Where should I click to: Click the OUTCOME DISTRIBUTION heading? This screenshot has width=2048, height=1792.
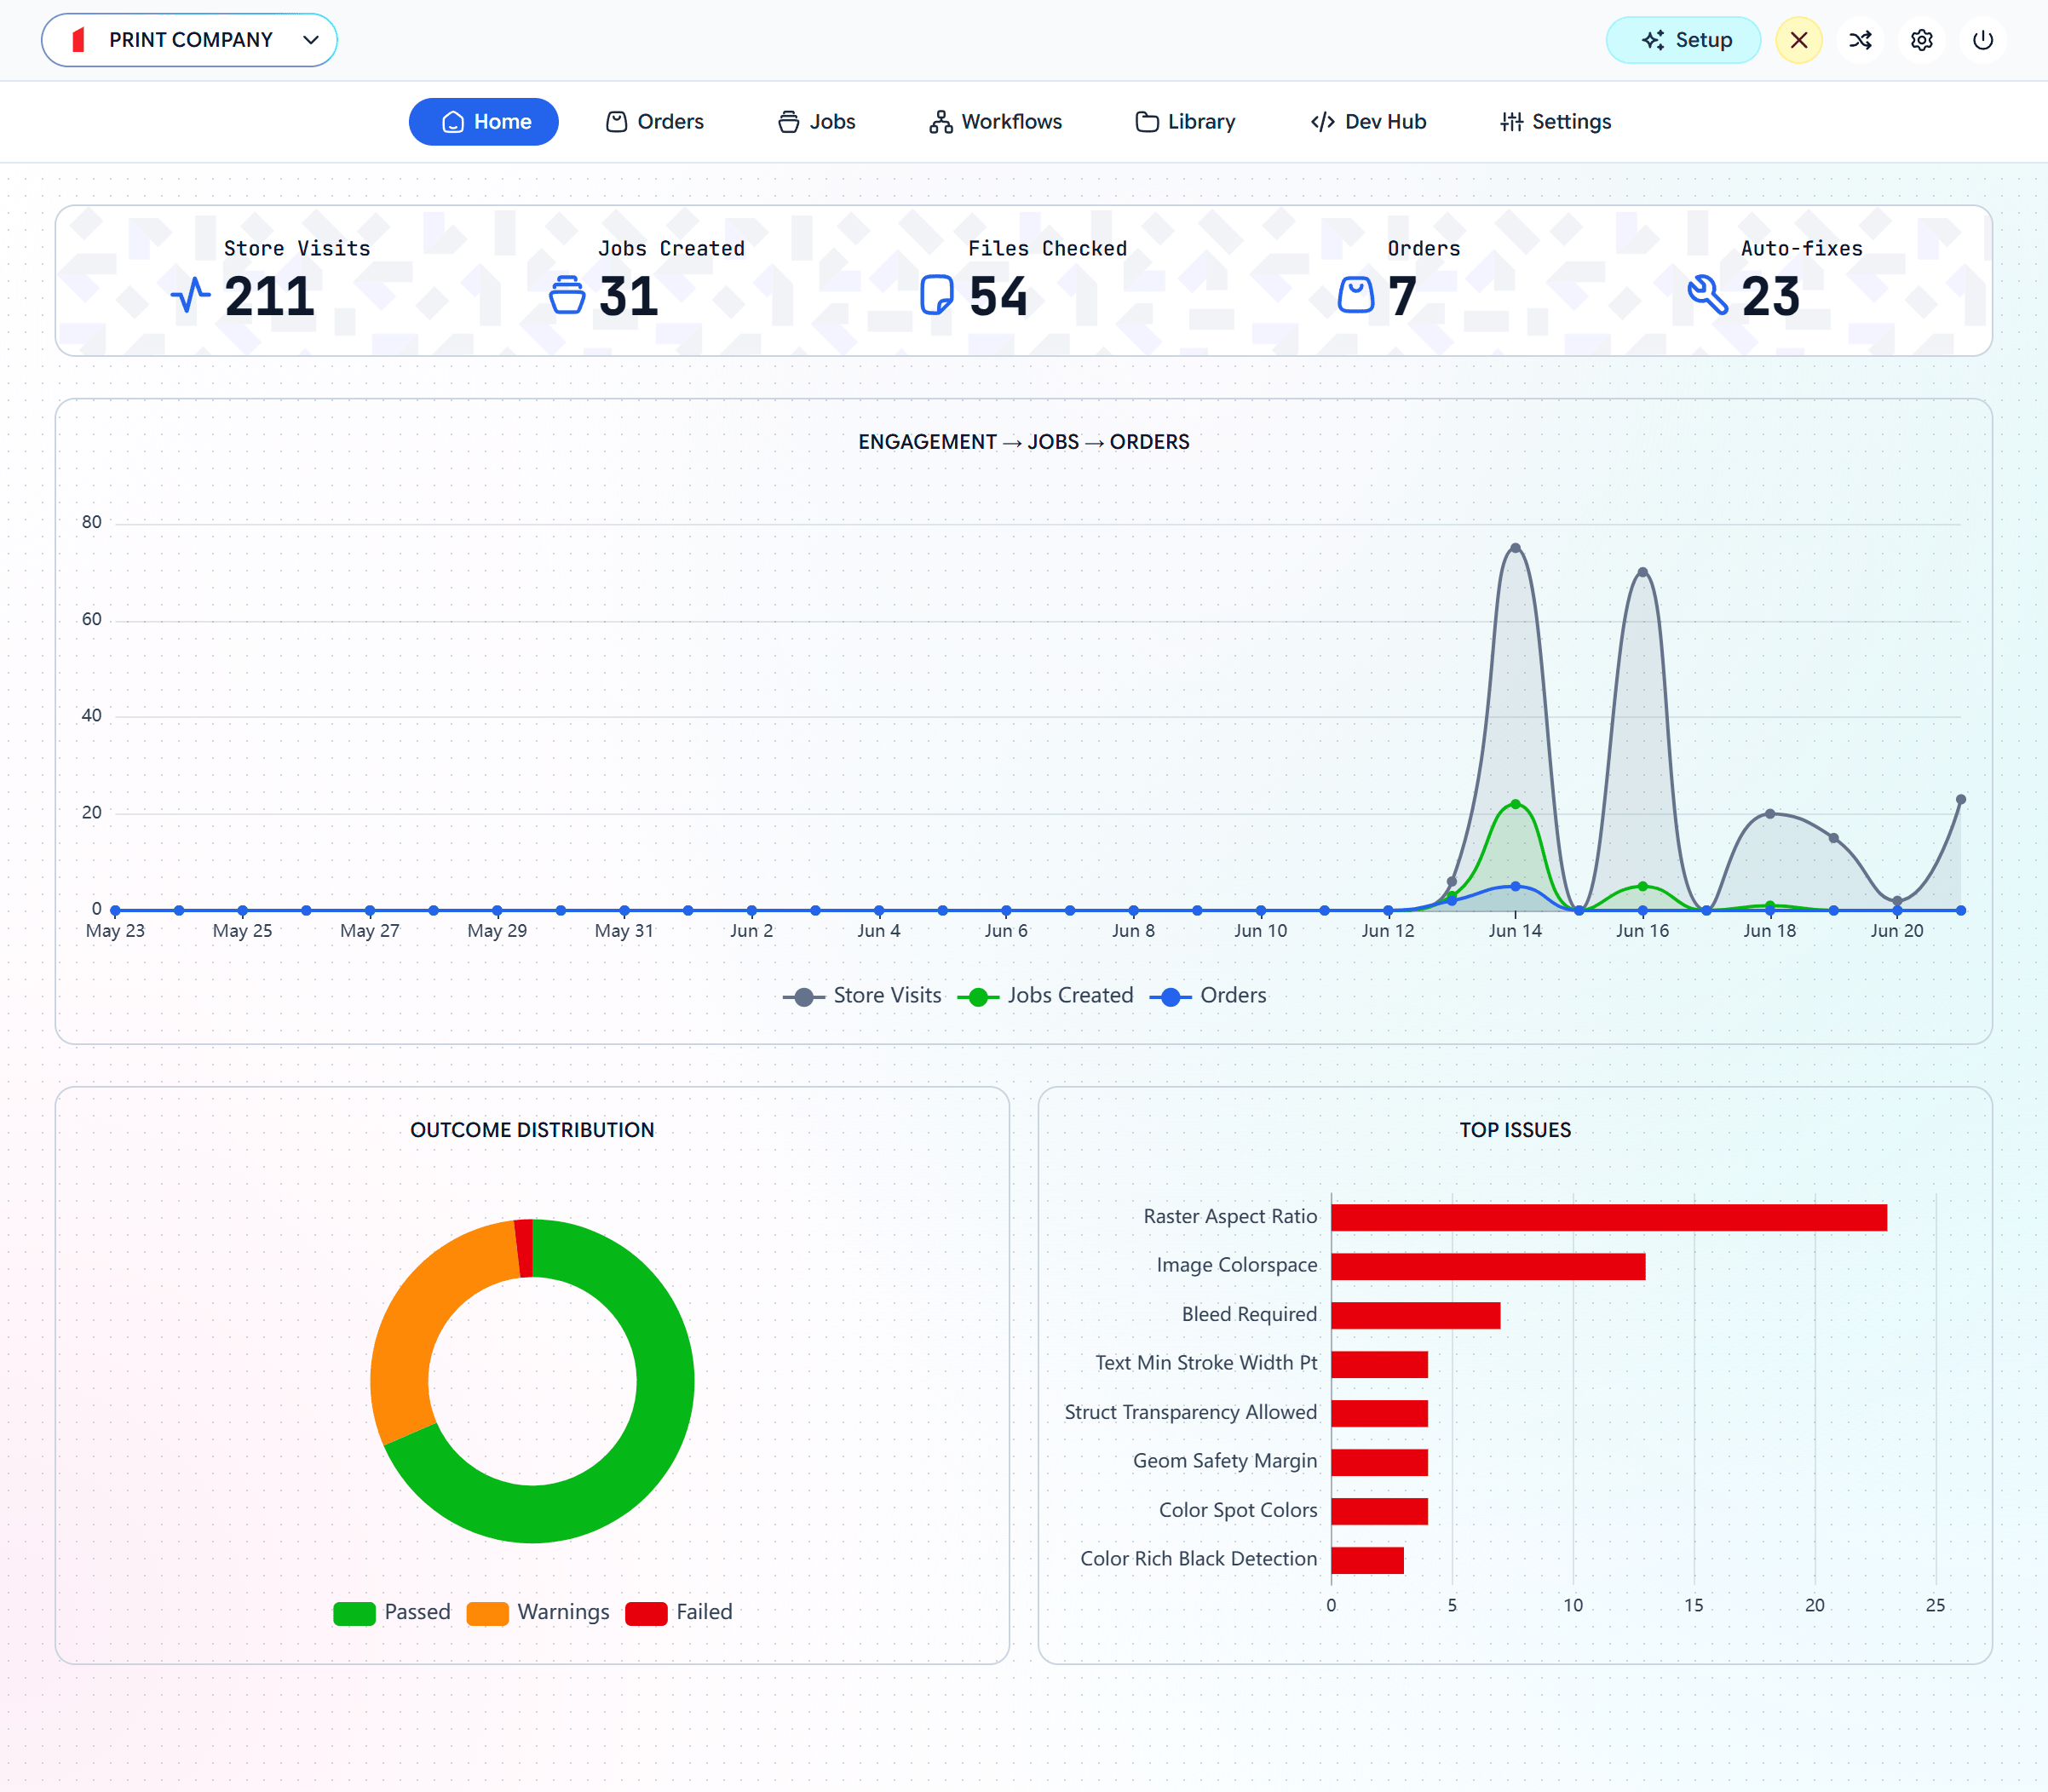532,1130
